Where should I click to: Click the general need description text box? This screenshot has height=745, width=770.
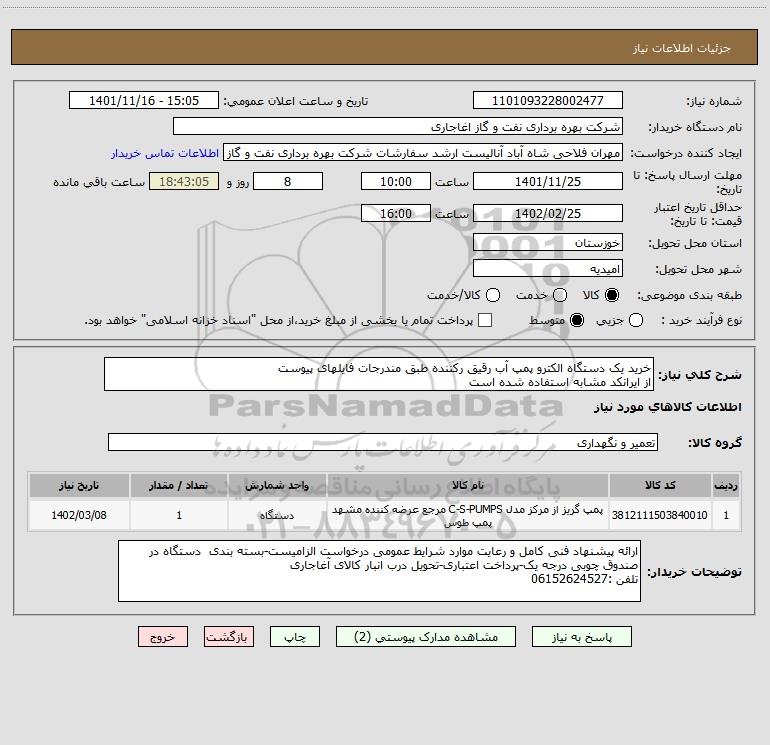[x=379, y=374]
